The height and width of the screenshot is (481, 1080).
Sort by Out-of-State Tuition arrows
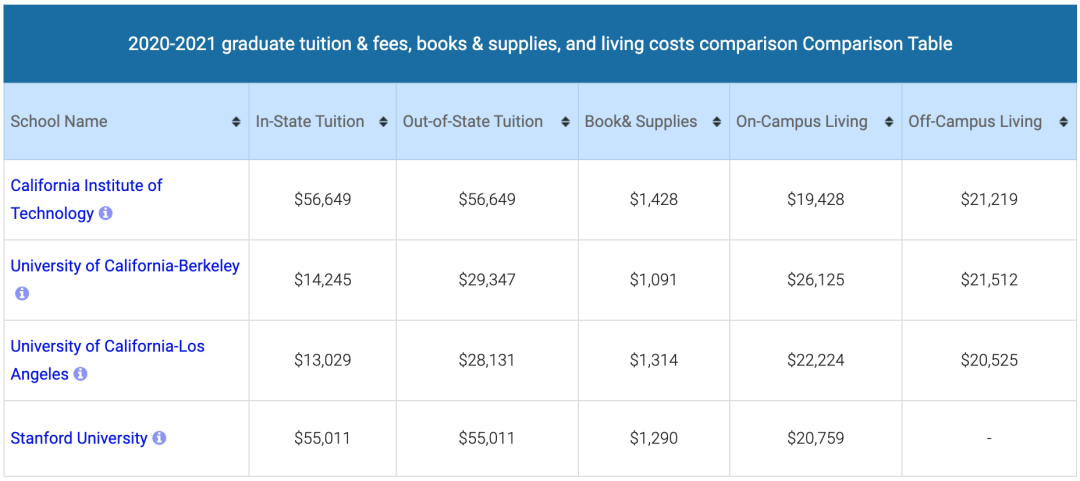click(x=565, y=122)
